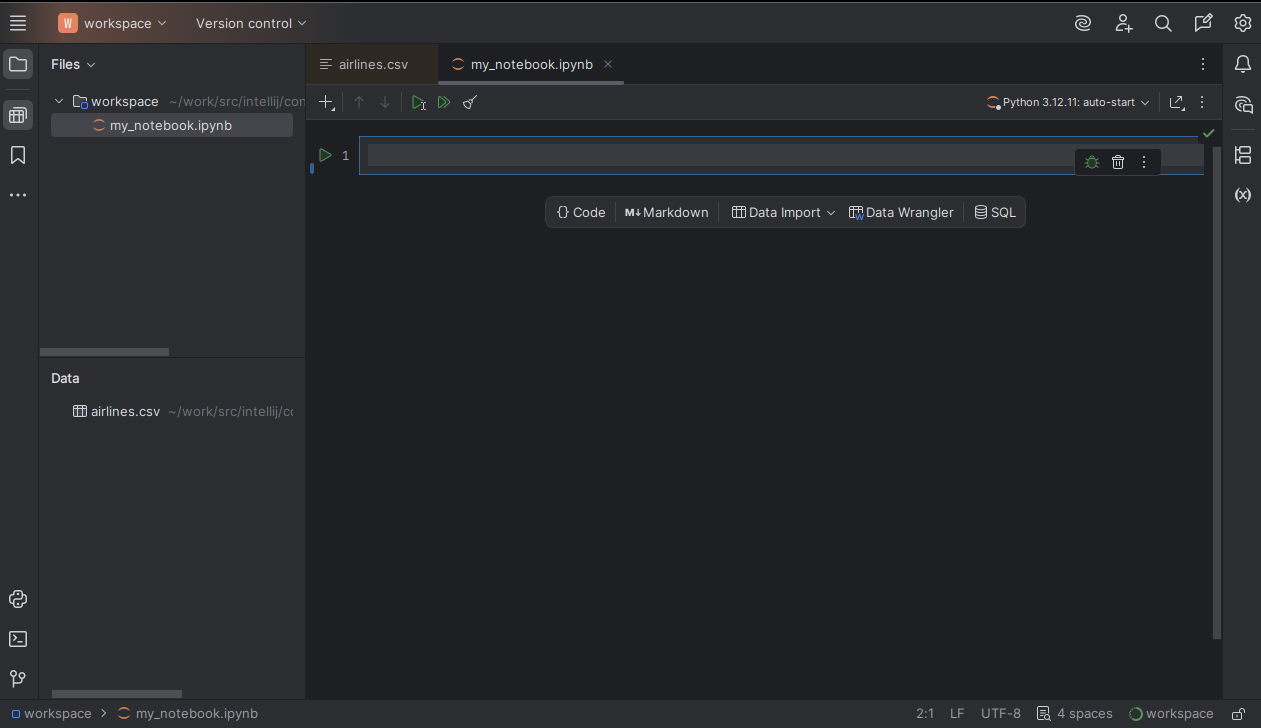Show the Variables panel in right sidebar
1261x728 pixels.
click(1243, 195)
